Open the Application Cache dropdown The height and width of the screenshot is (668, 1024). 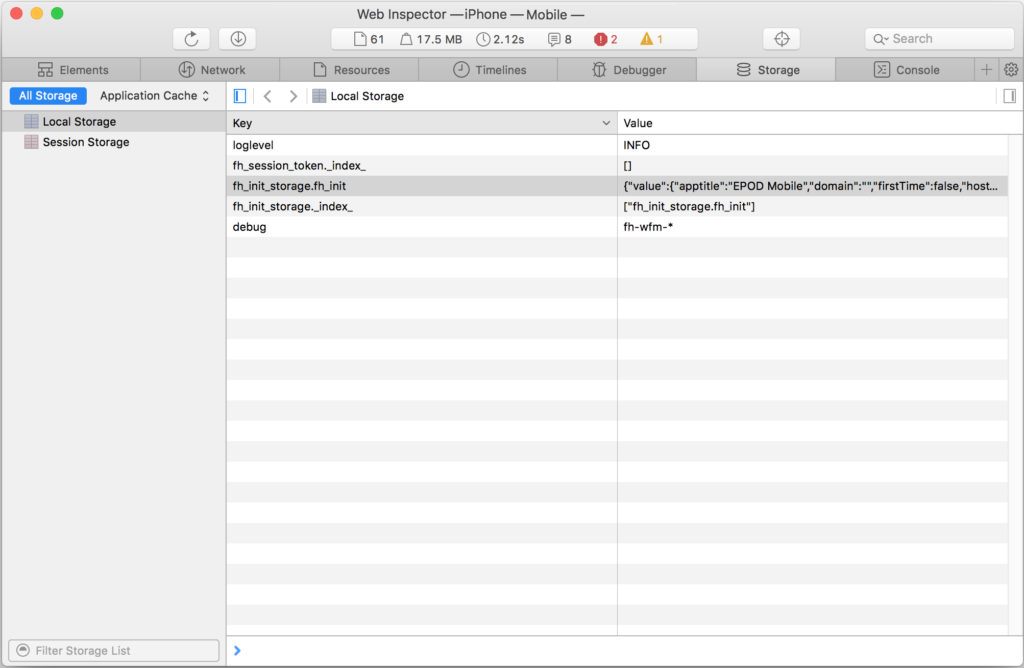pyautogui.click(x=155, y=96)
